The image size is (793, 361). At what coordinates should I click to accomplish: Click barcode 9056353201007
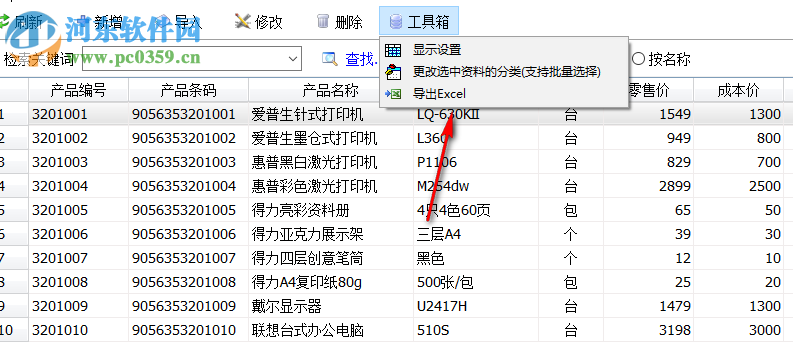pyautogui.click(x=189, y=258)
